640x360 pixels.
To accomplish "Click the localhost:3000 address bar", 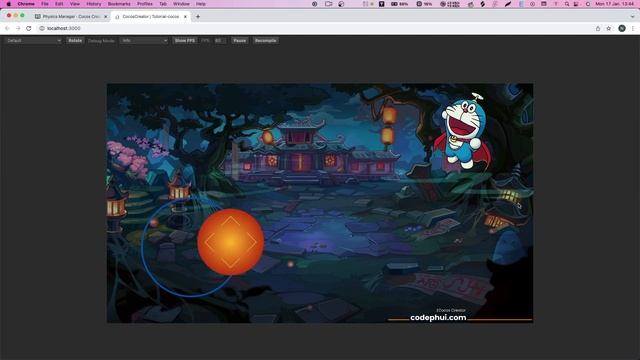I will (x=314, y=28).
